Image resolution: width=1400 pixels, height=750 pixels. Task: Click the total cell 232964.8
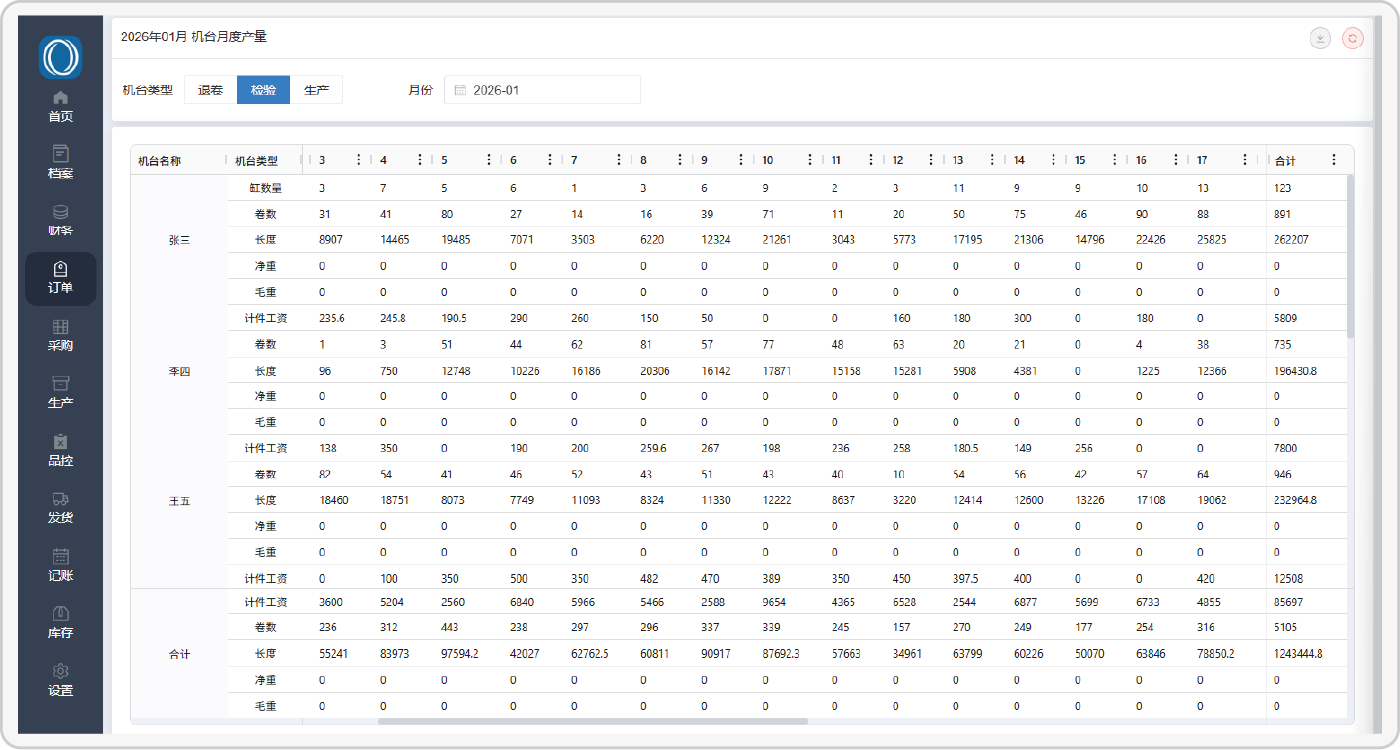click(1295, 500)
